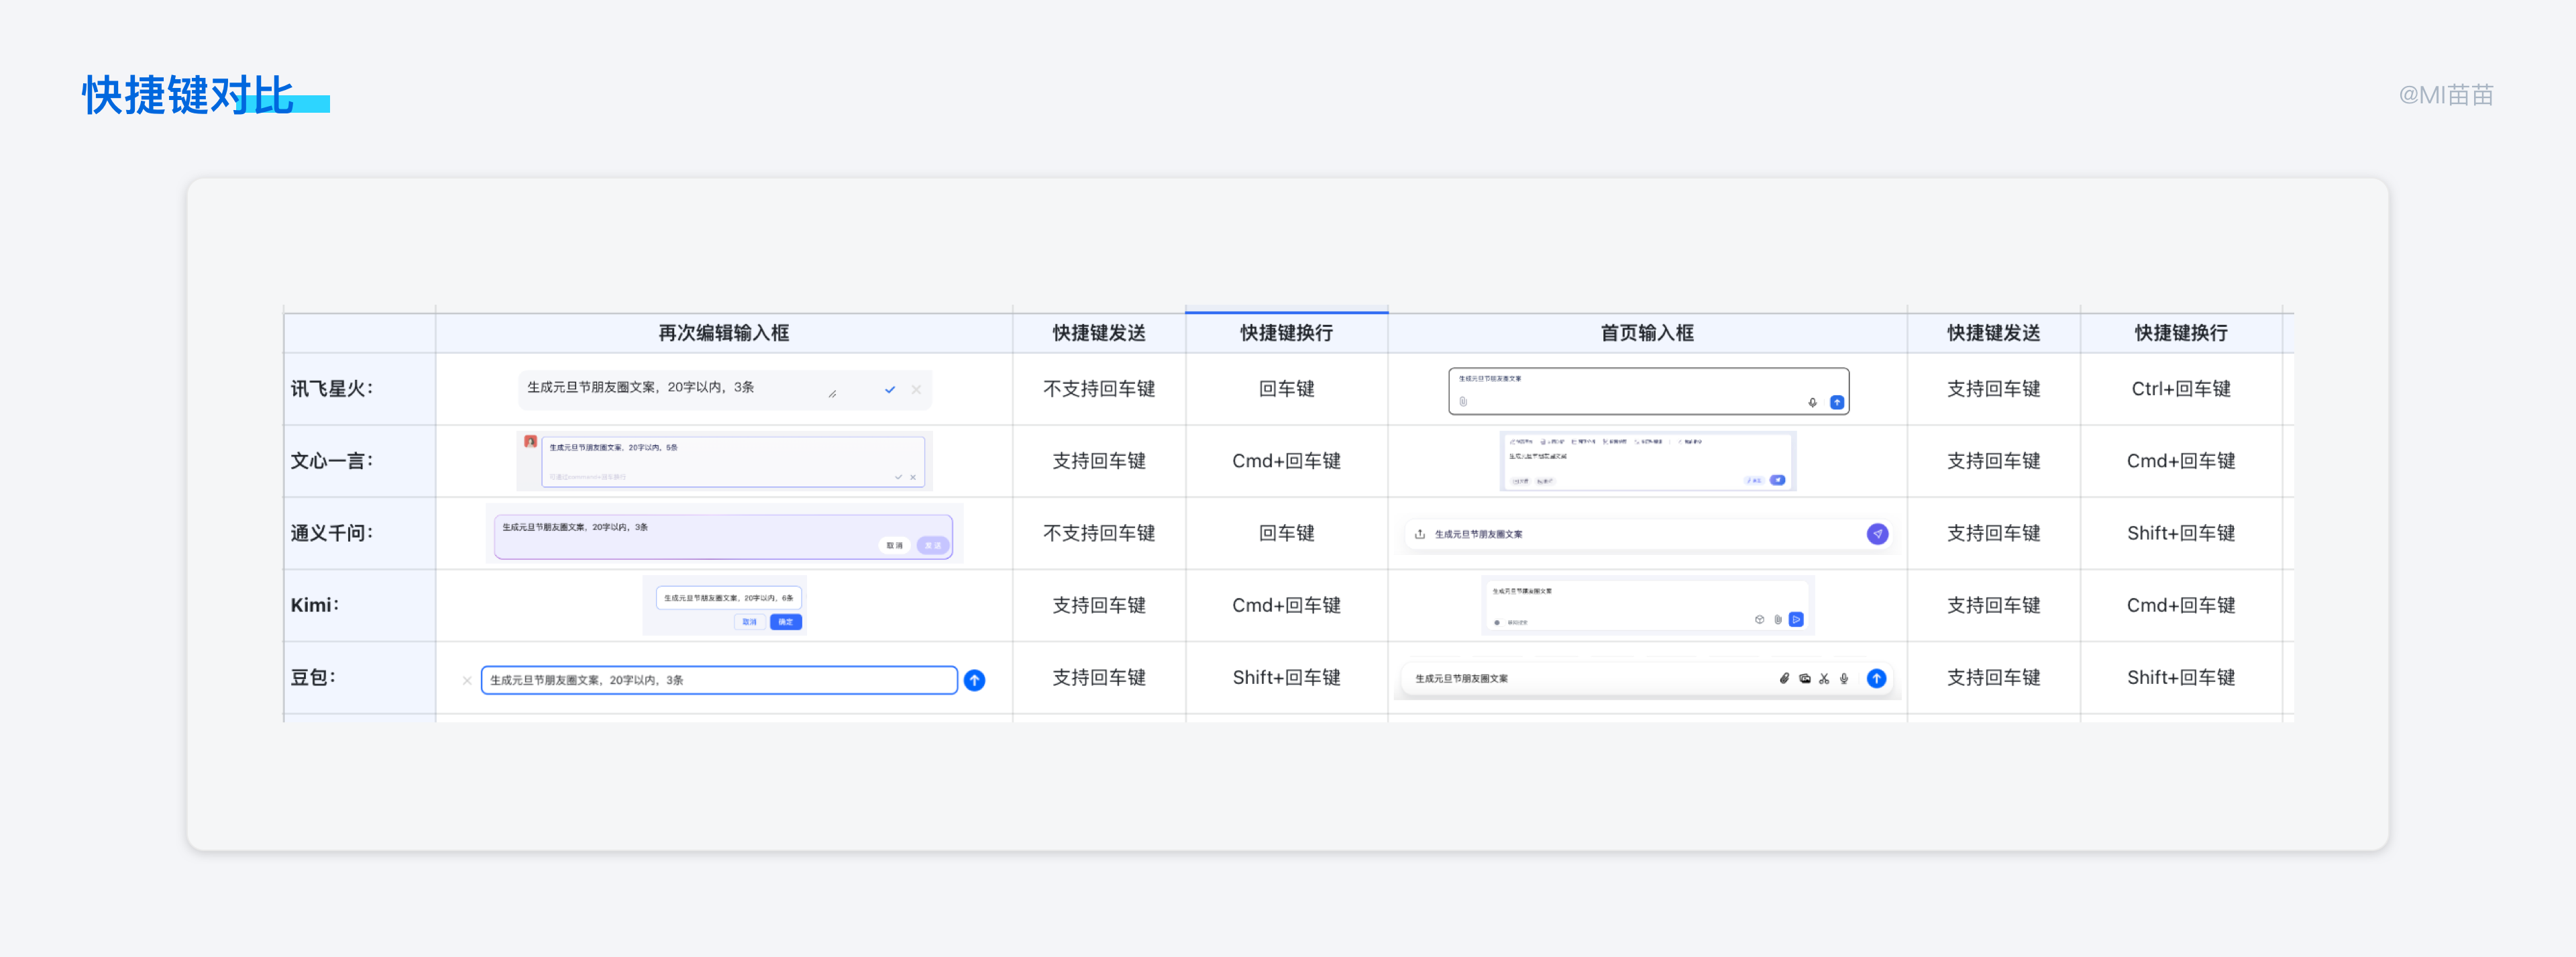Click the 通义千问 homepage input field text
The image size is (2576, 957).
pos(1478,534)
